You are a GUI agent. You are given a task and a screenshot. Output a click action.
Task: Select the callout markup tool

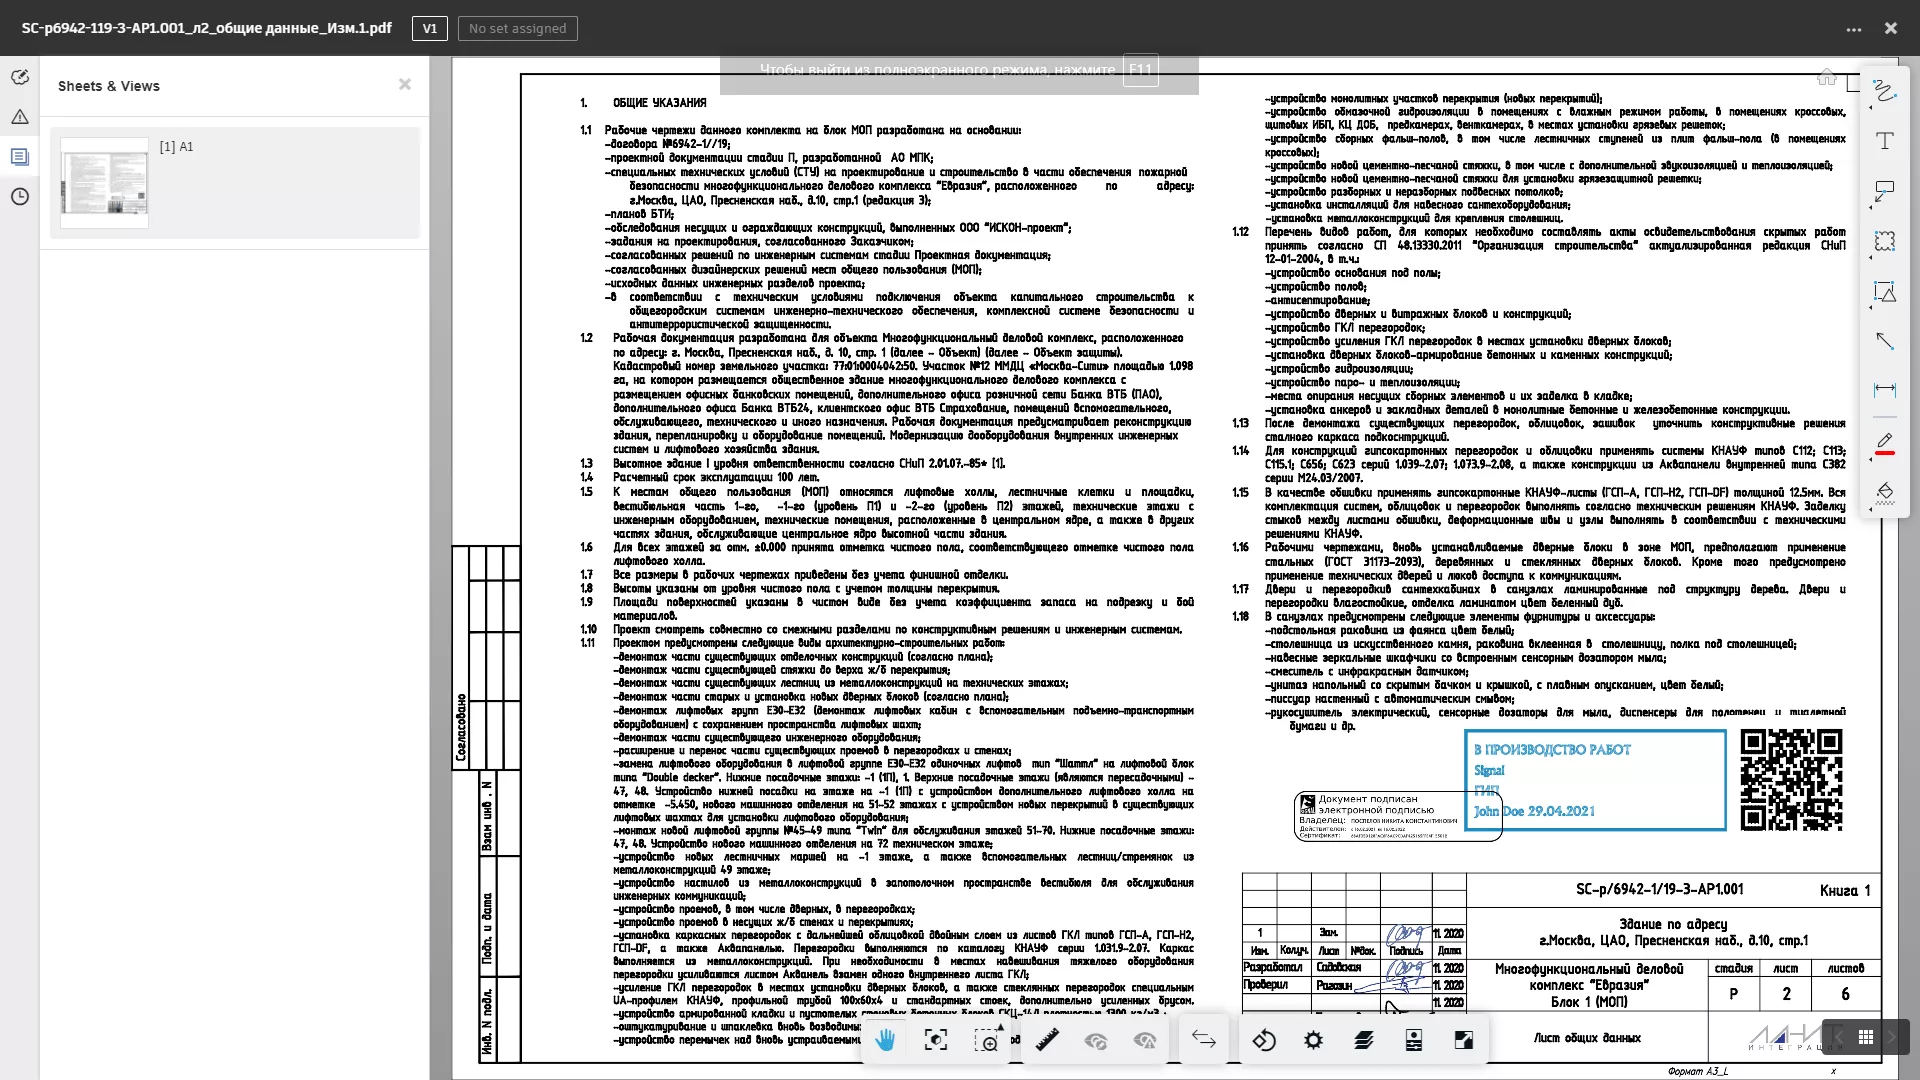click(x=1884, y=191)
